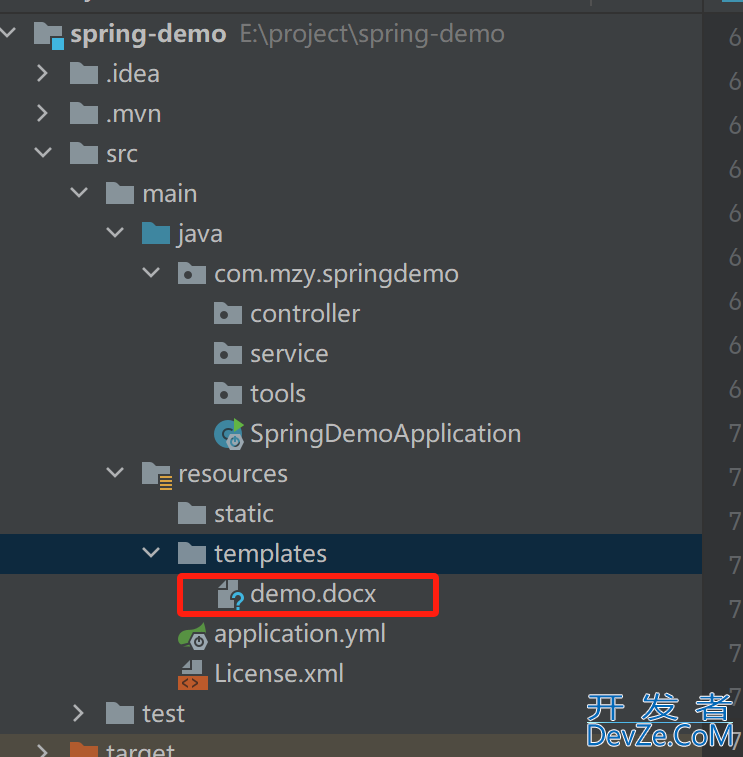This screenshot has height=757, width=743.
Task: Select the target folder
Action: point(140,749)
